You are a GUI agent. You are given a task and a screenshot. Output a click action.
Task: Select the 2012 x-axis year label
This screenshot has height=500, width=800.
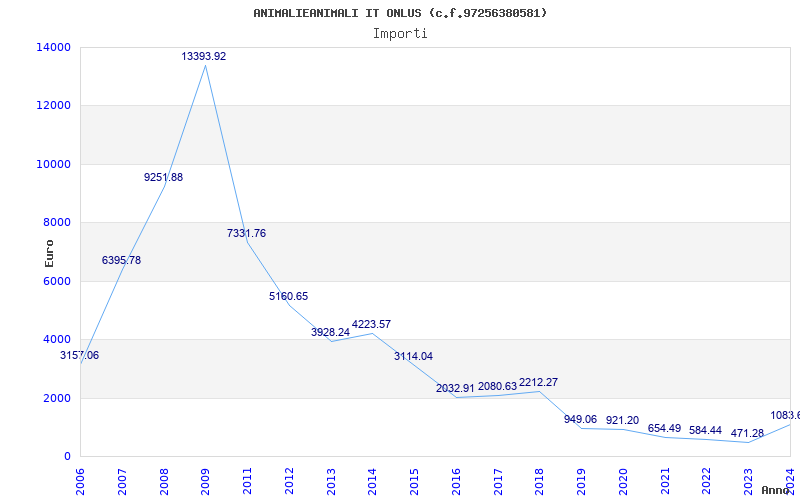click(289, 482)
